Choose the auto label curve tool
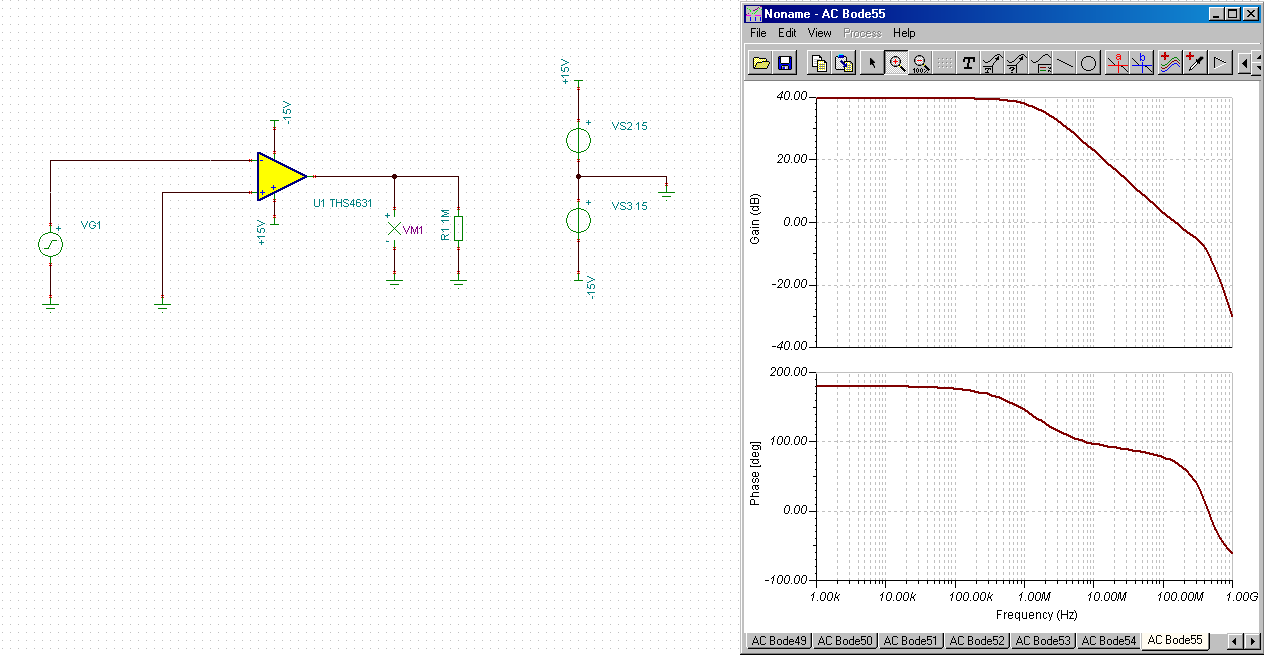 992,63
